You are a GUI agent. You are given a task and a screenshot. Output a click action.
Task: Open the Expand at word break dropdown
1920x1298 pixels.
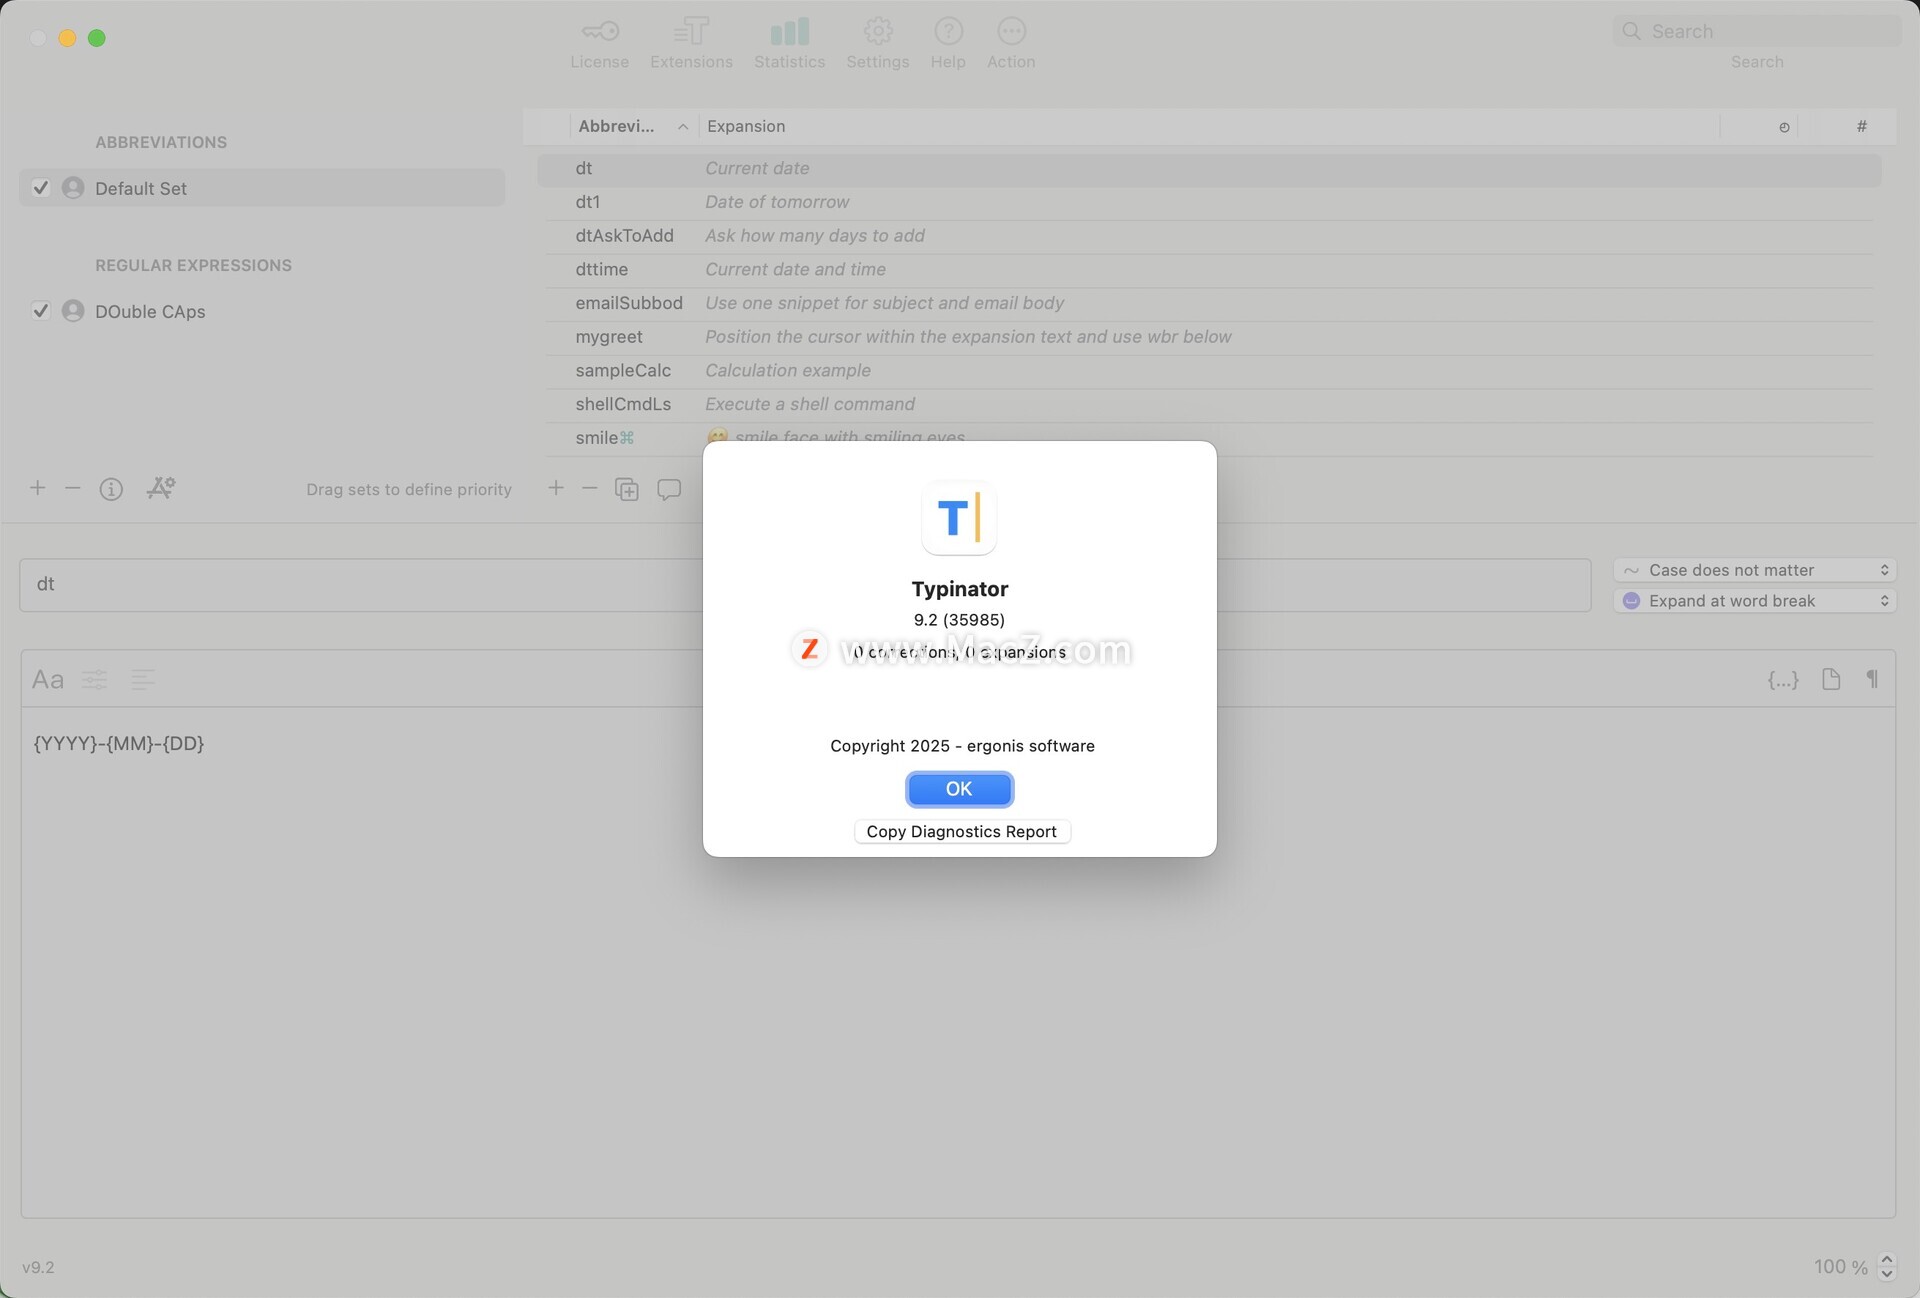click(1755, 601)
